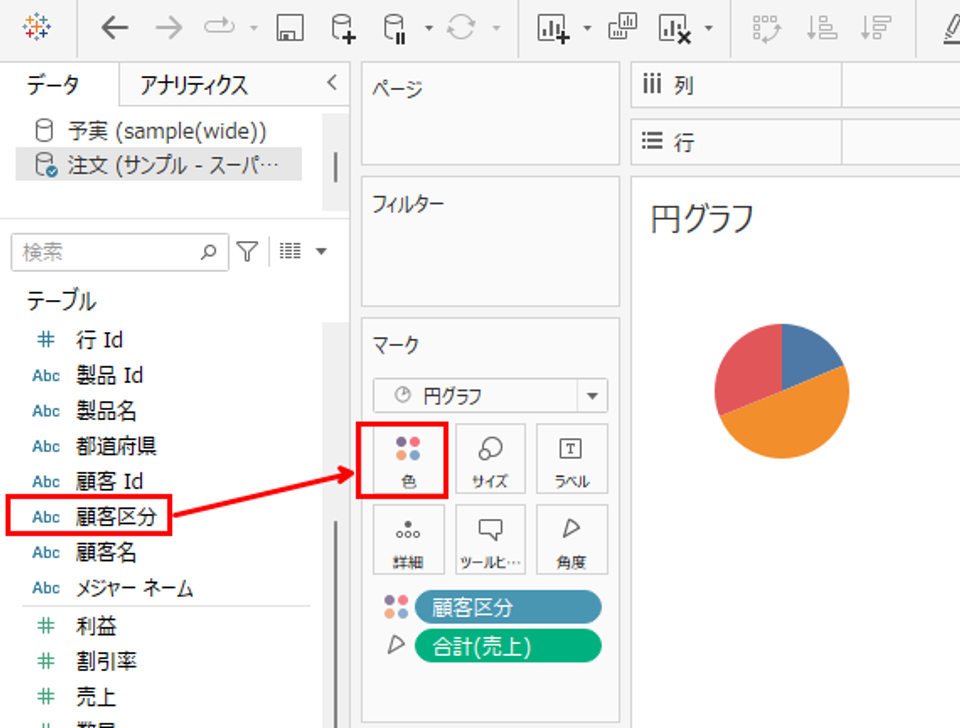Sort descending using the toolbar icon
Viewport: 960px width, 728px height.
click(876, 28)
